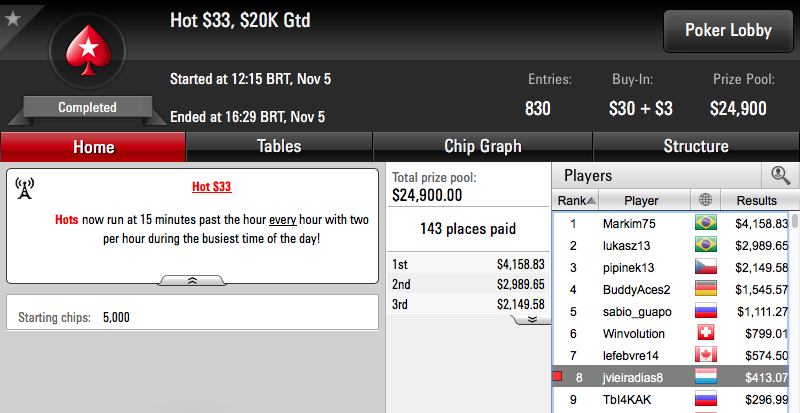Screen dimensions: 800x413
Task: Open the player search magnifier icon
Action: click(x=780, y=175)
